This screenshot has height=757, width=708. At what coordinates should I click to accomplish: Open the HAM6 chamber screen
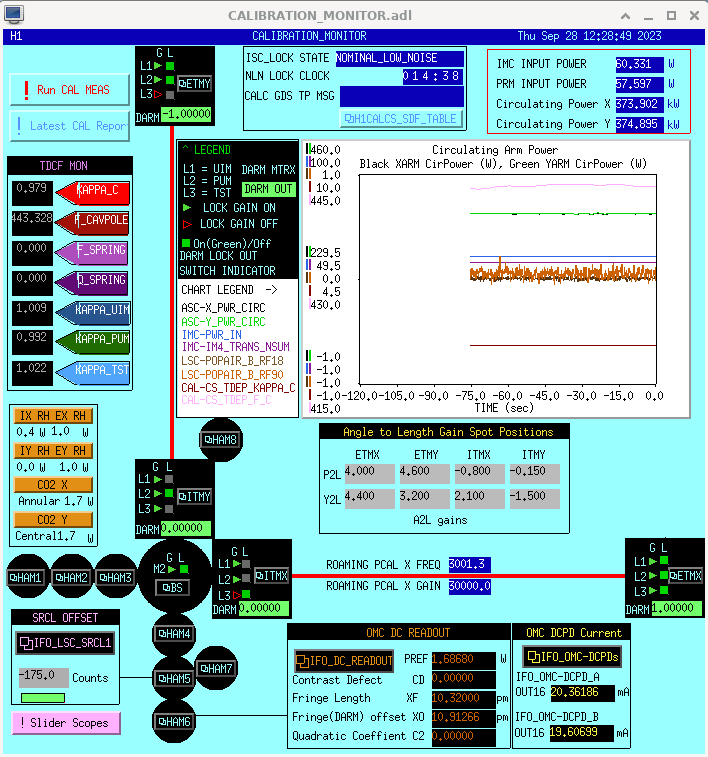click(x=173, y=721)
